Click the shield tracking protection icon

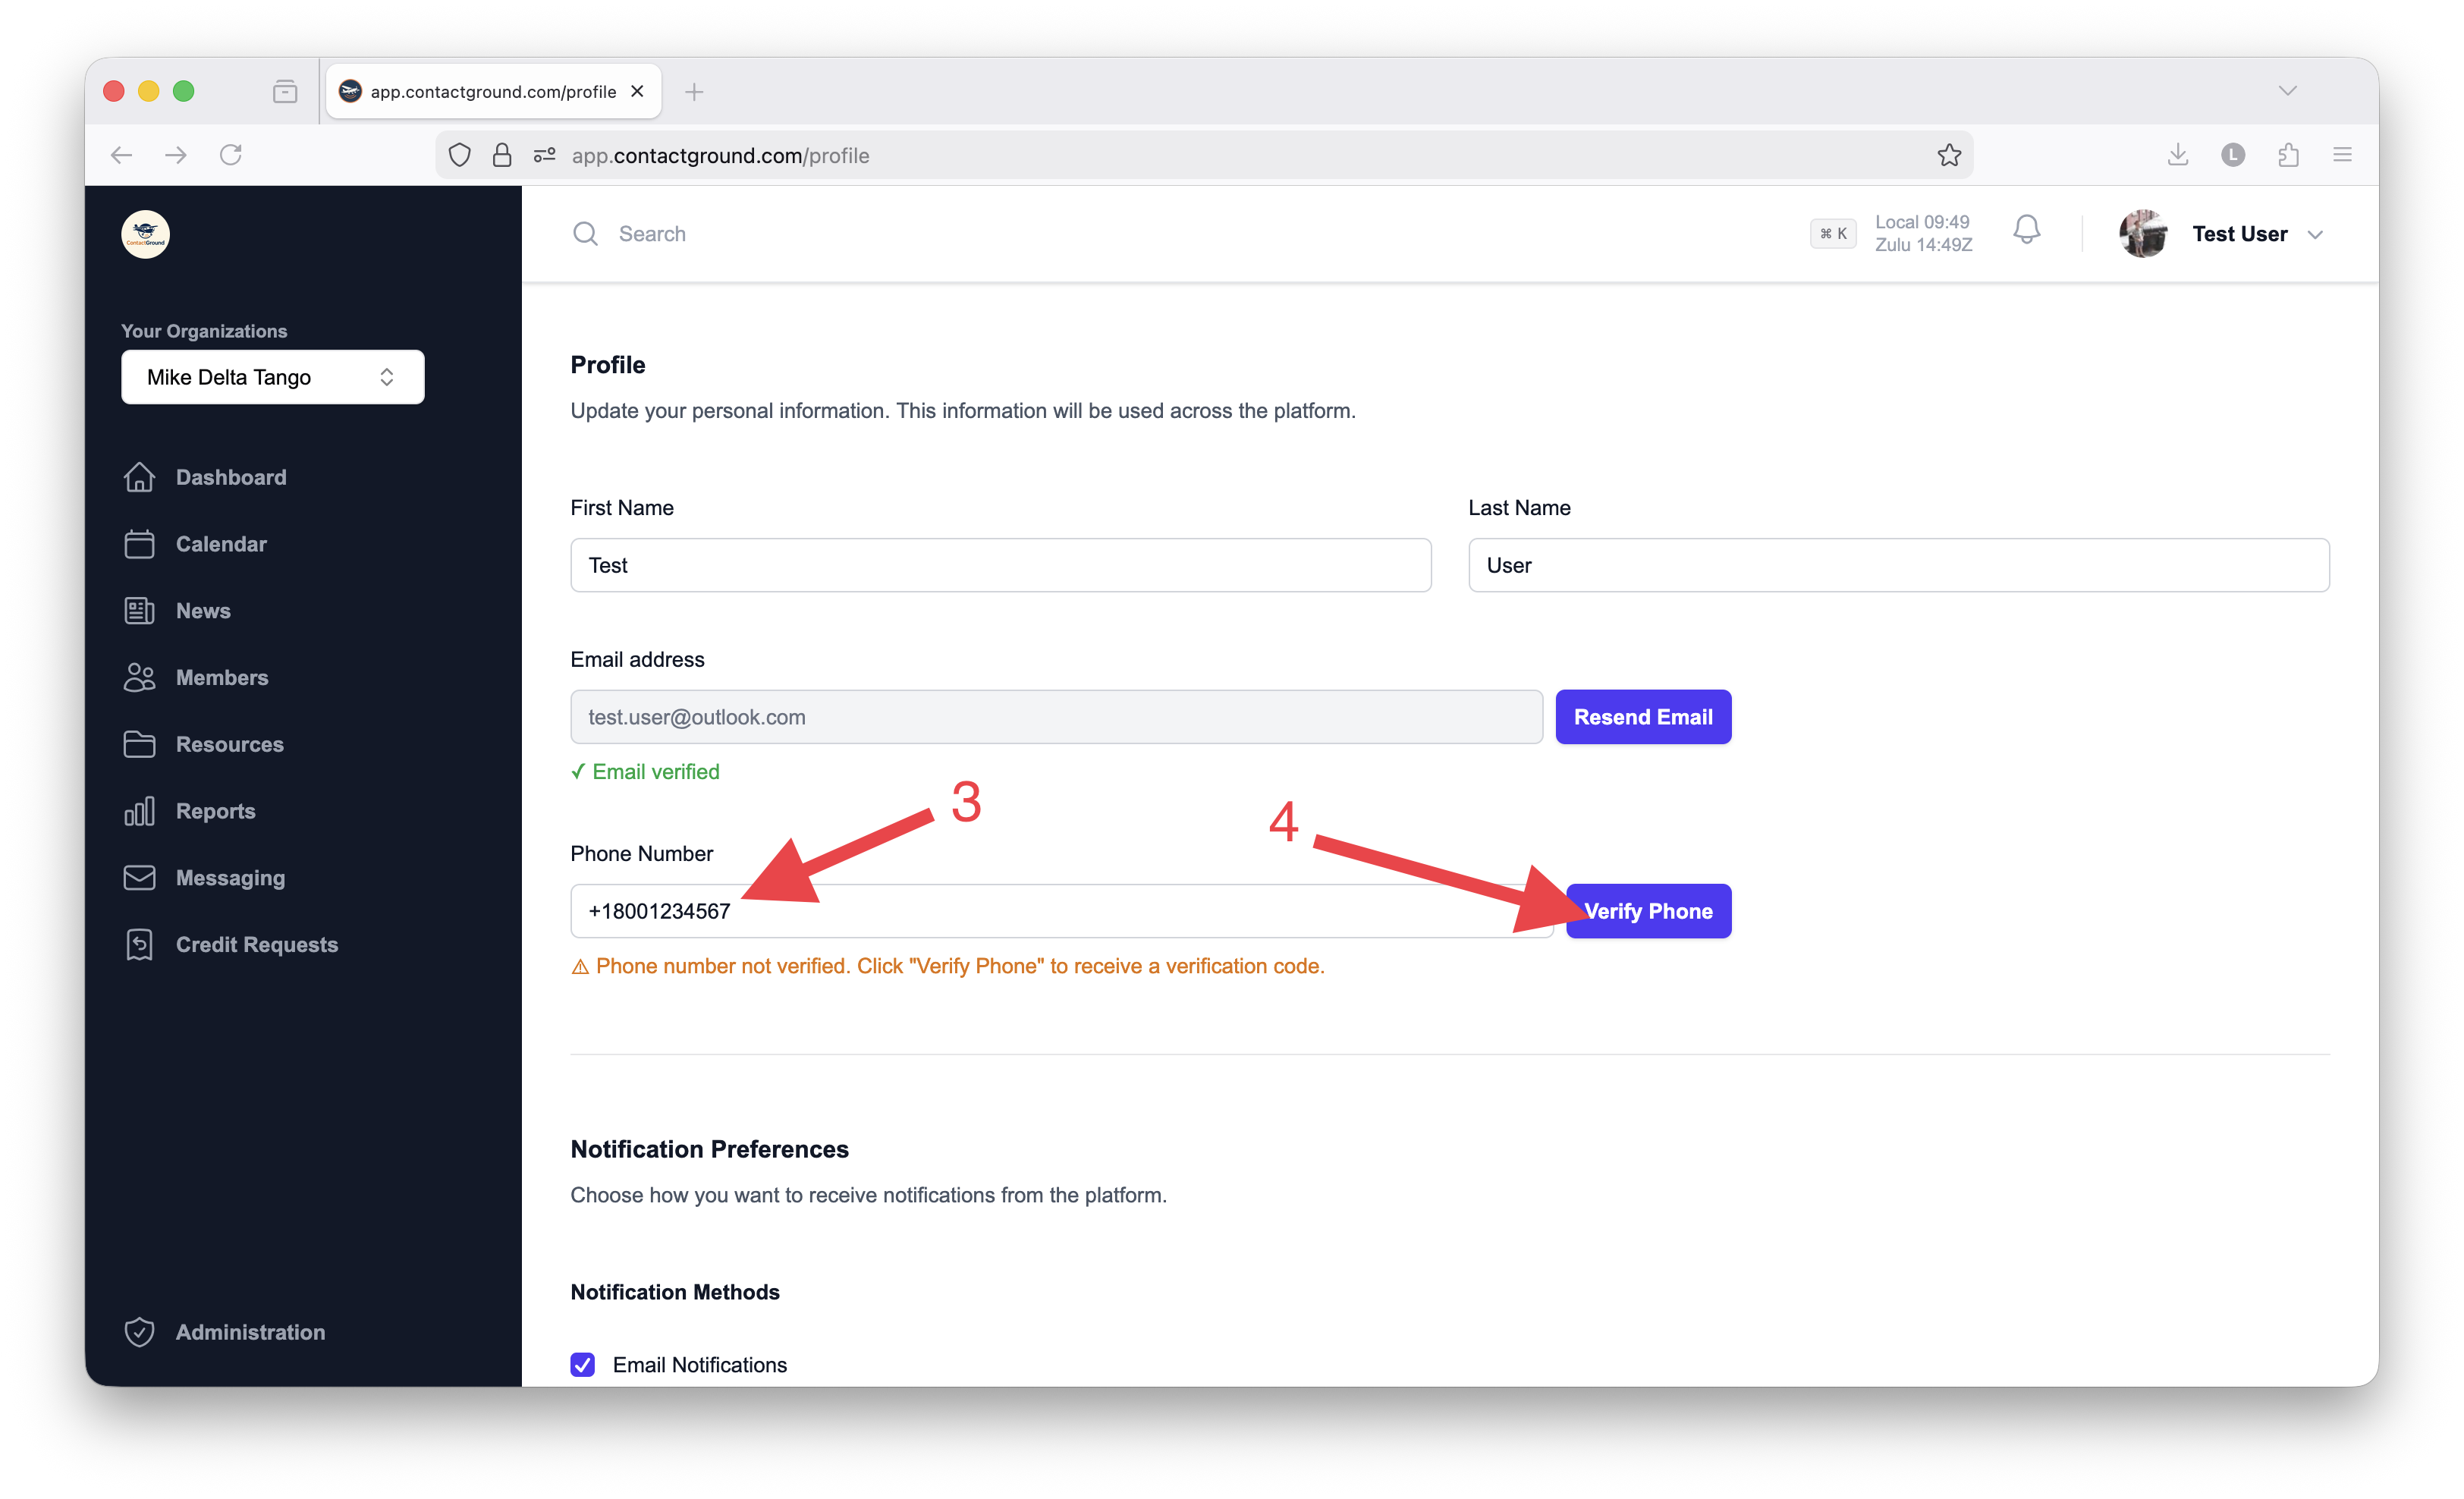point(459,155)
